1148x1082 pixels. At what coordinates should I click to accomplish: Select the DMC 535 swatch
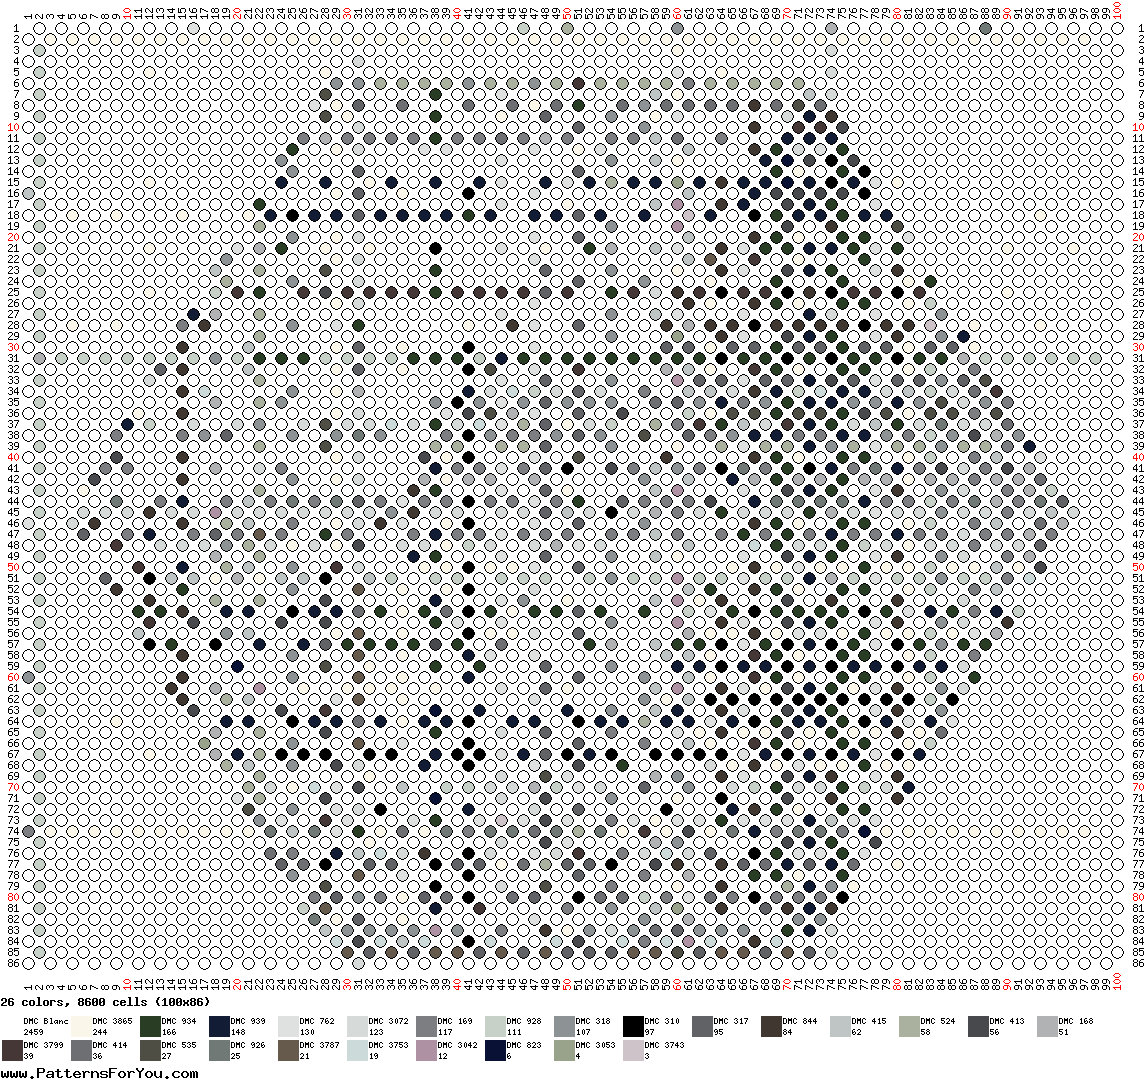click(150, 1051)
